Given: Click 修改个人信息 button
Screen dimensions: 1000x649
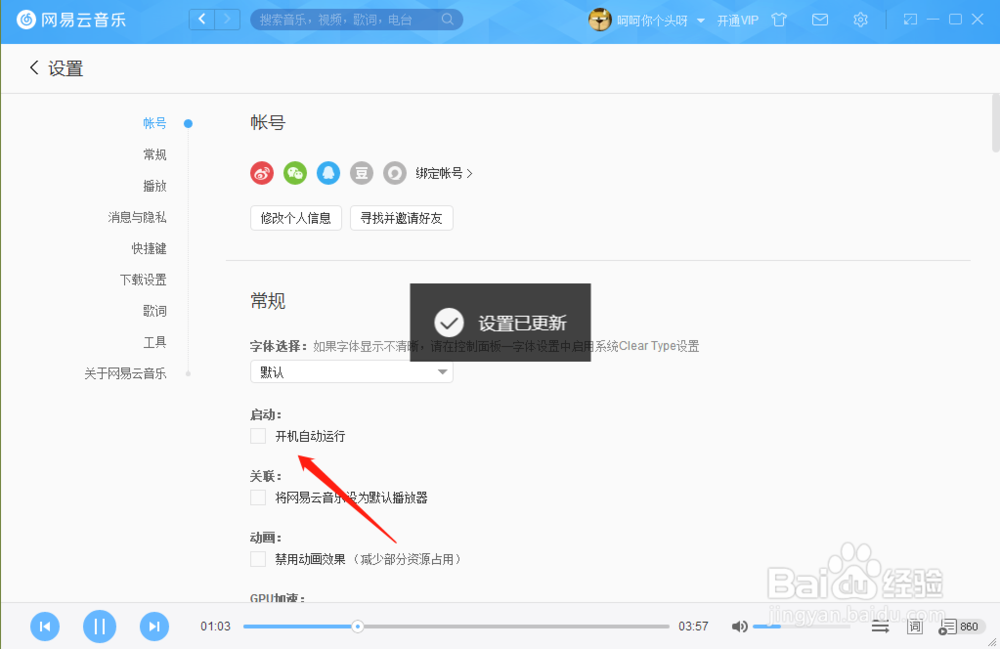Looking at the screenshot, I should [296, 218].
